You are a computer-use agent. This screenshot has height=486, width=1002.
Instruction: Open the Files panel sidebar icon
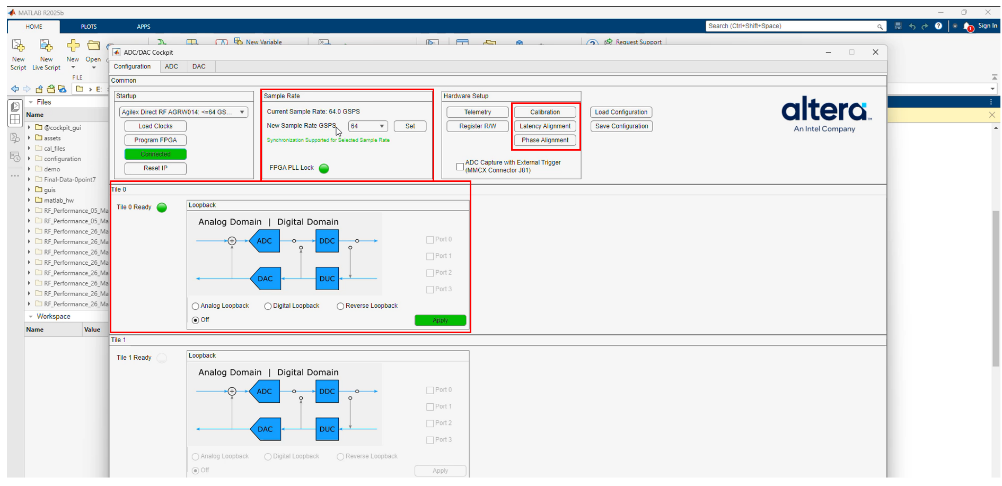tap(16, 106)
